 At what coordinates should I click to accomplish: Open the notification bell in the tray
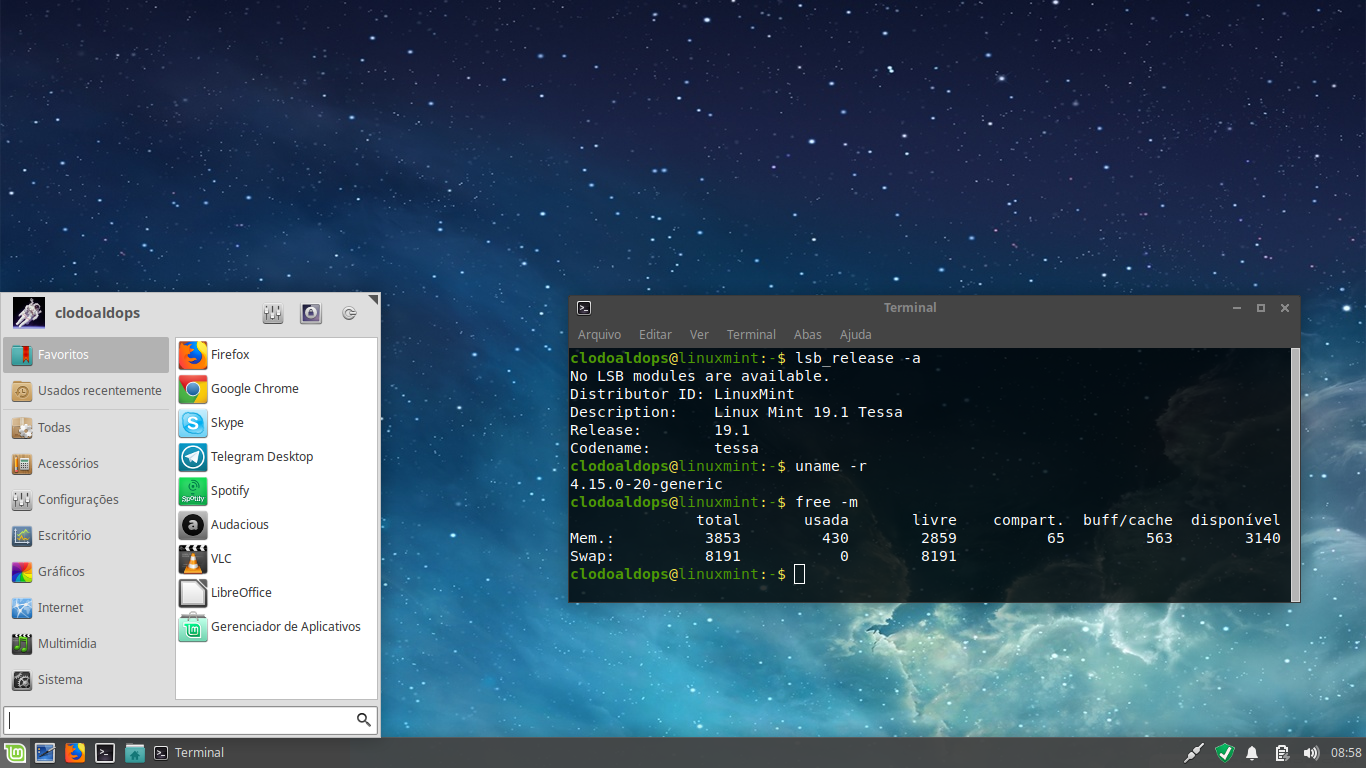[x=1252, y=753]
